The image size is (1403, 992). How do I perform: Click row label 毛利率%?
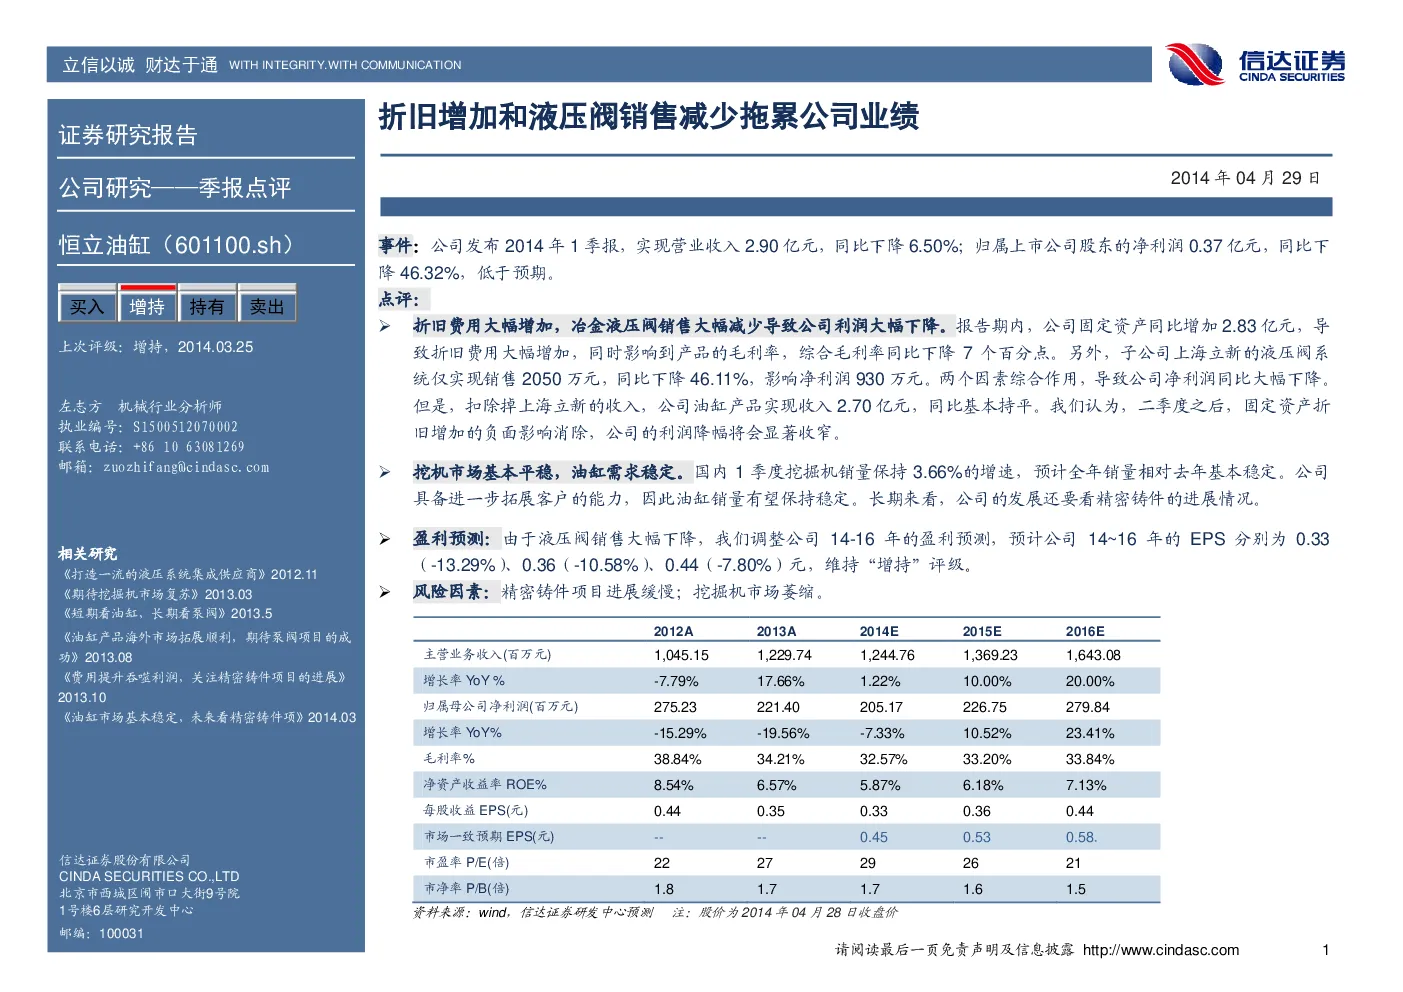449,759
